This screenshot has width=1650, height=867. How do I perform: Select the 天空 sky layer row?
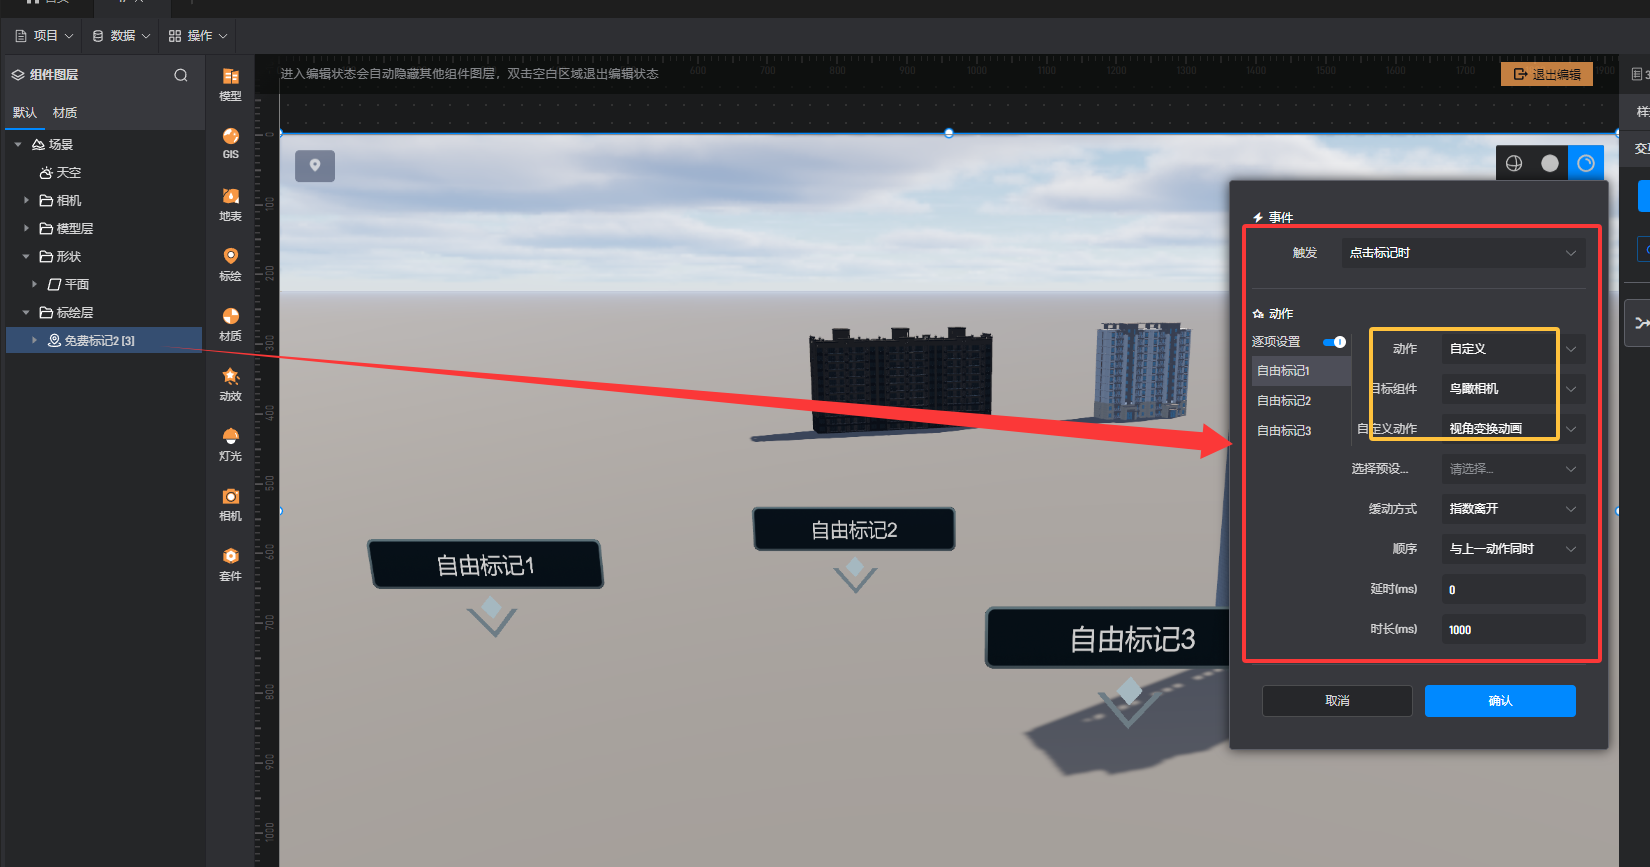104,173
